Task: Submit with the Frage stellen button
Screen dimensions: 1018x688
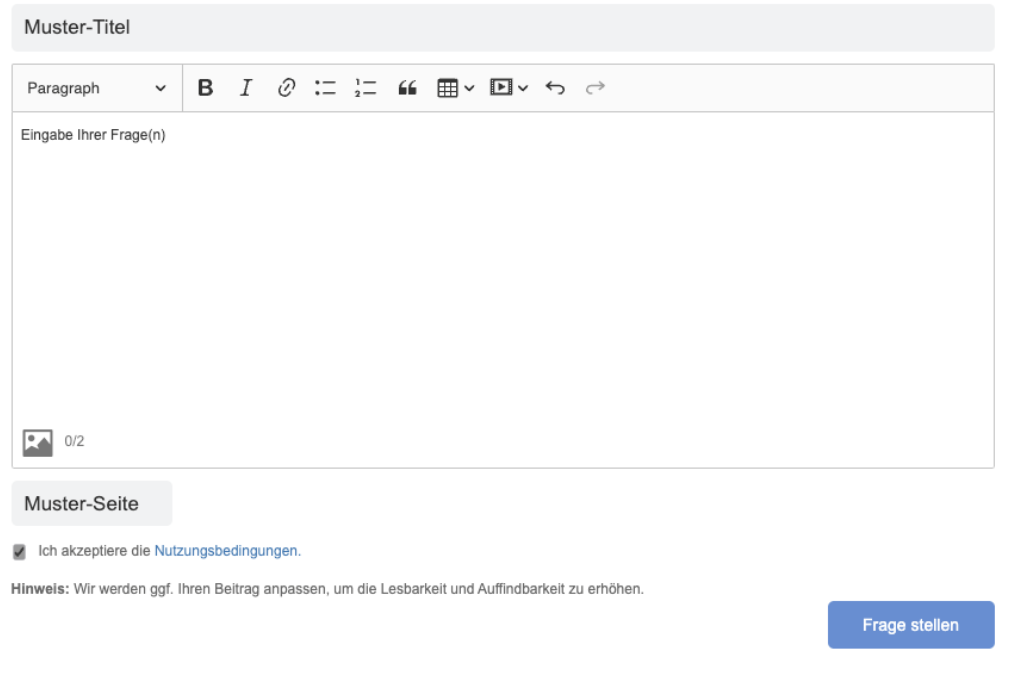Action: click(x=911, y=624)
